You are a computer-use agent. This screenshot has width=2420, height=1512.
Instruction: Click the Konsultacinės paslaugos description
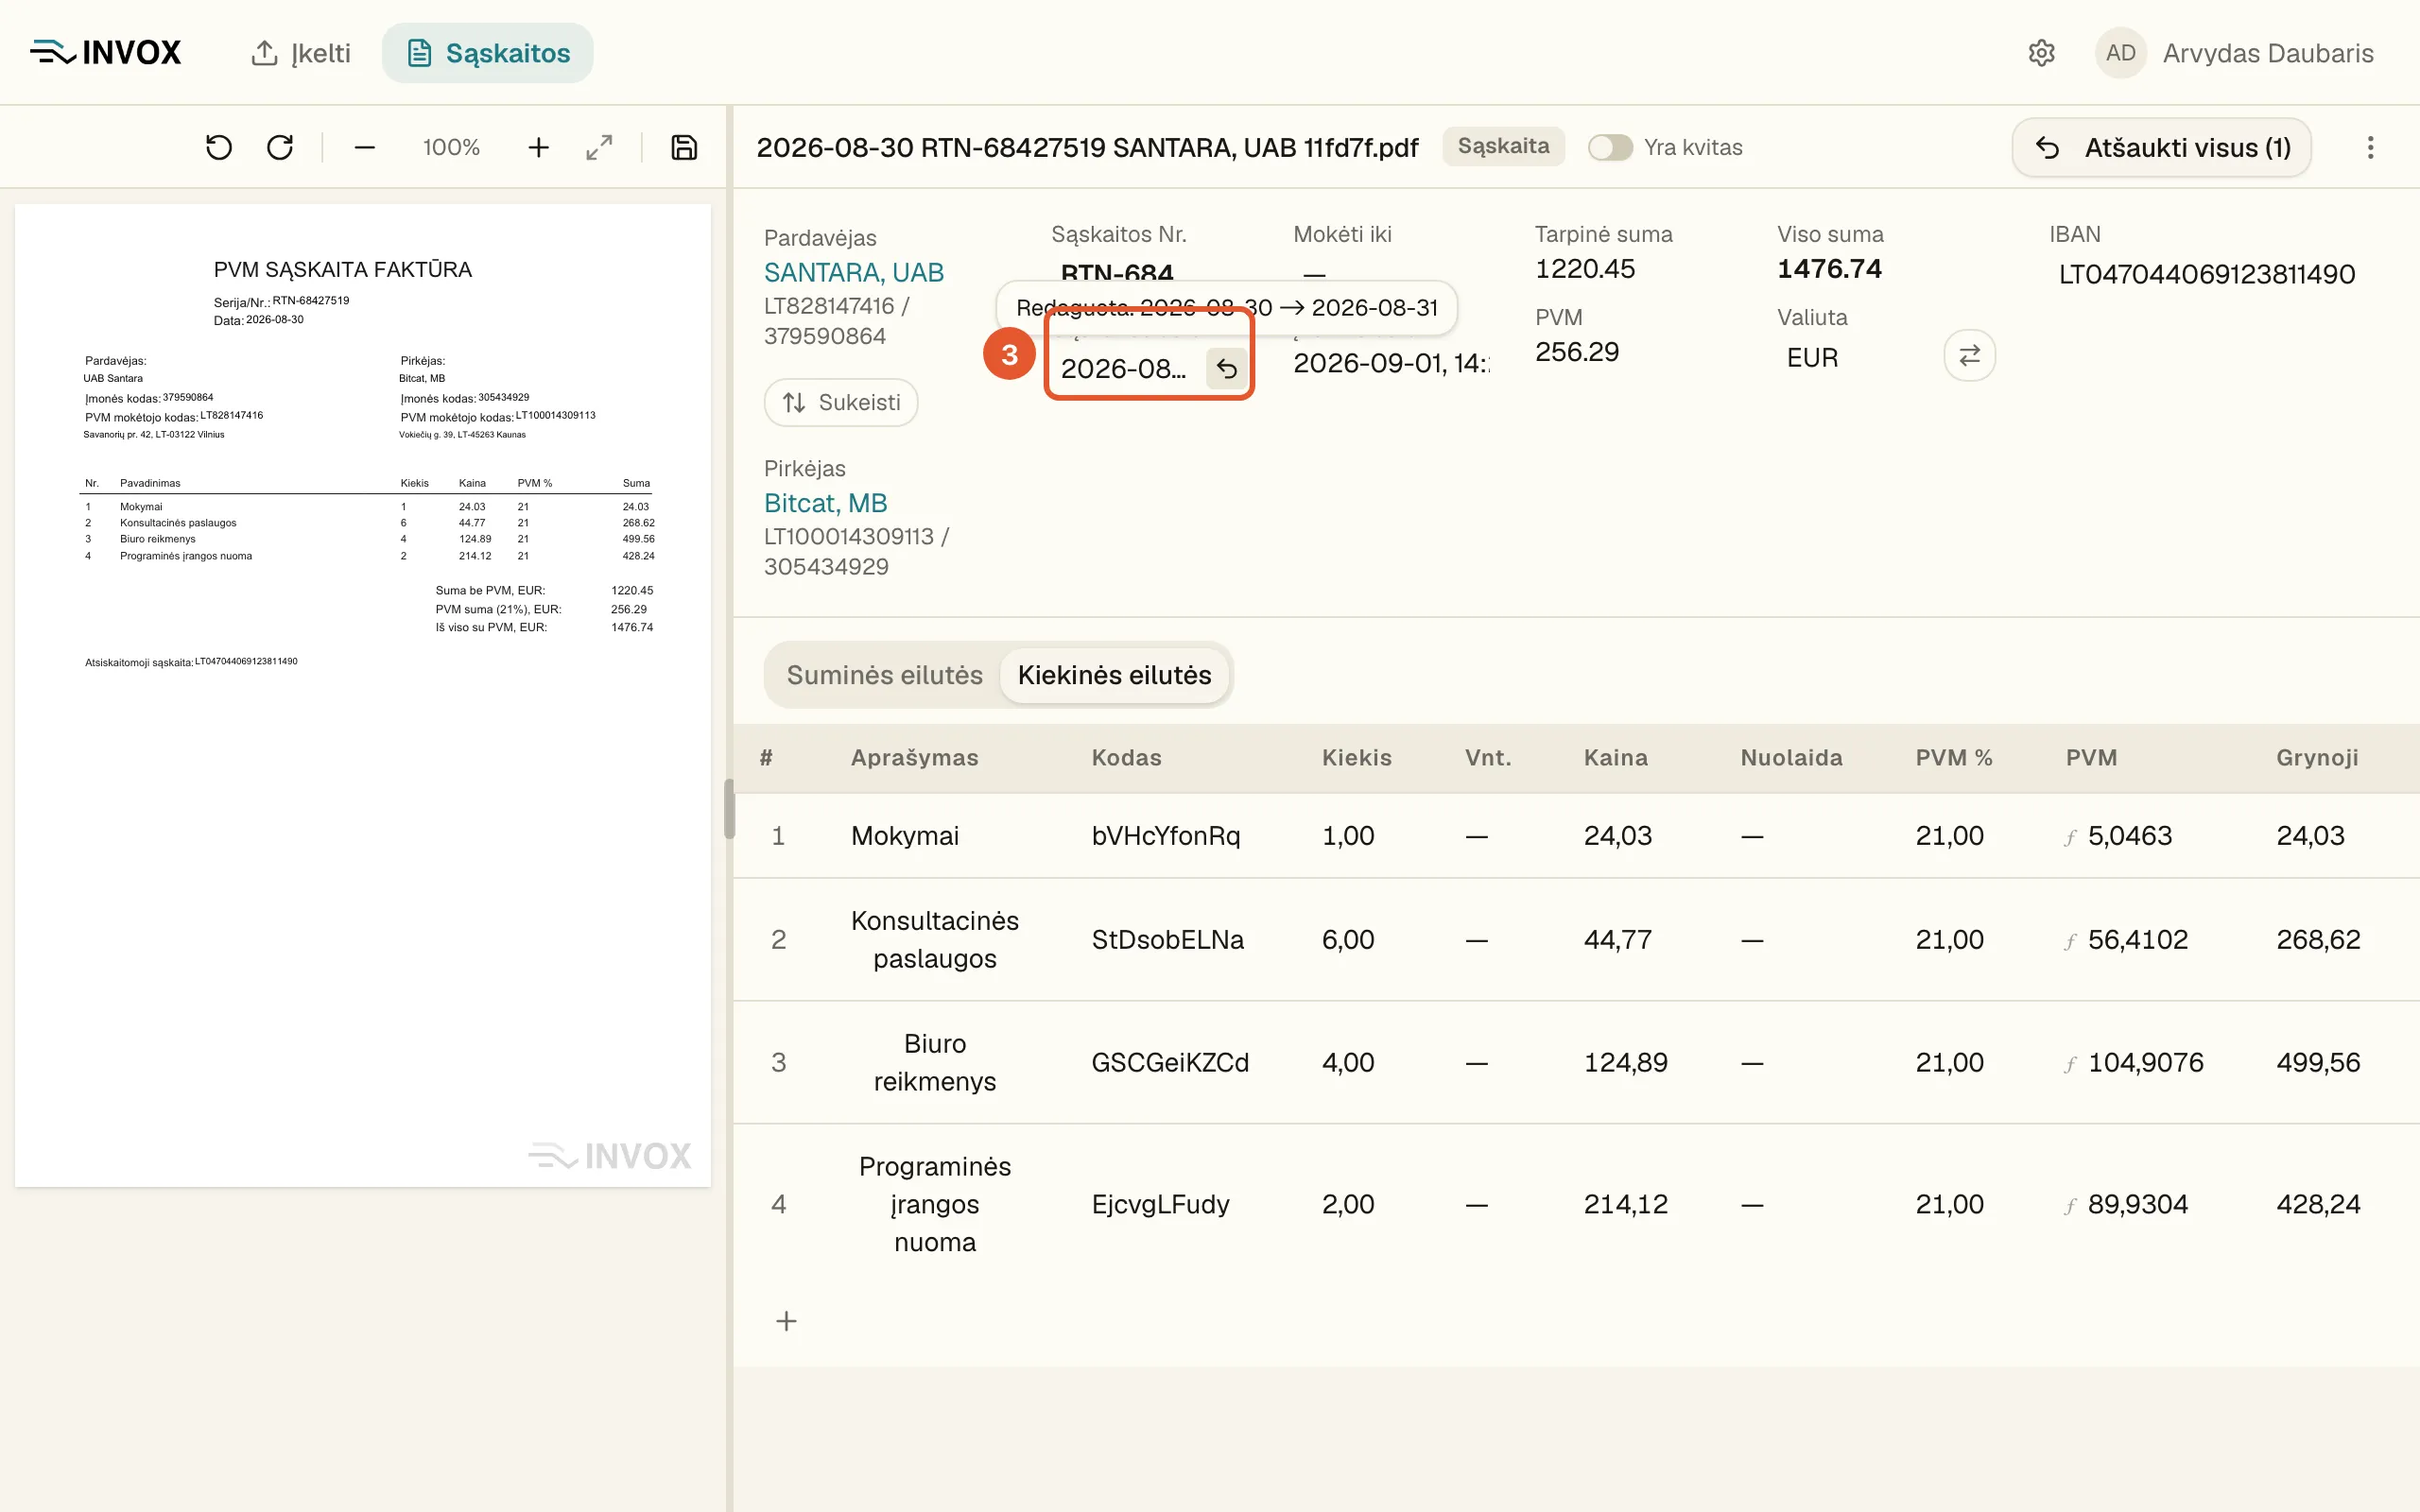point(935,940)
